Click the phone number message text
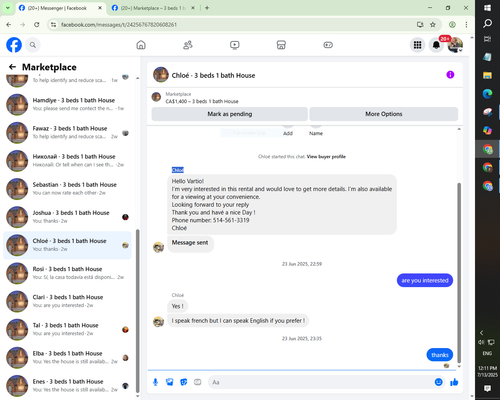 [x=210, y=220]
